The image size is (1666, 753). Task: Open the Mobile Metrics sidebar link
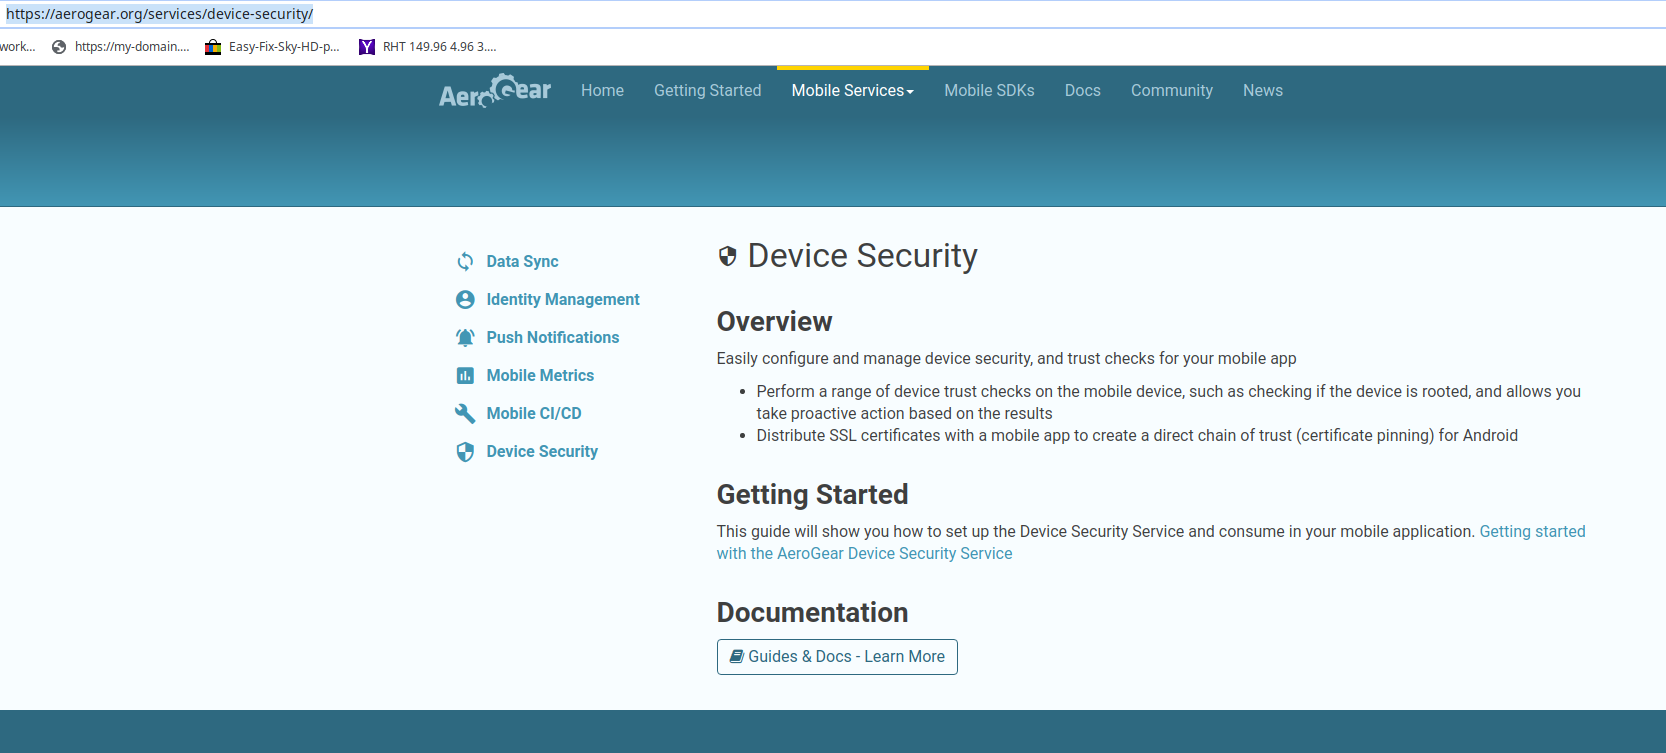click(540, 375)
